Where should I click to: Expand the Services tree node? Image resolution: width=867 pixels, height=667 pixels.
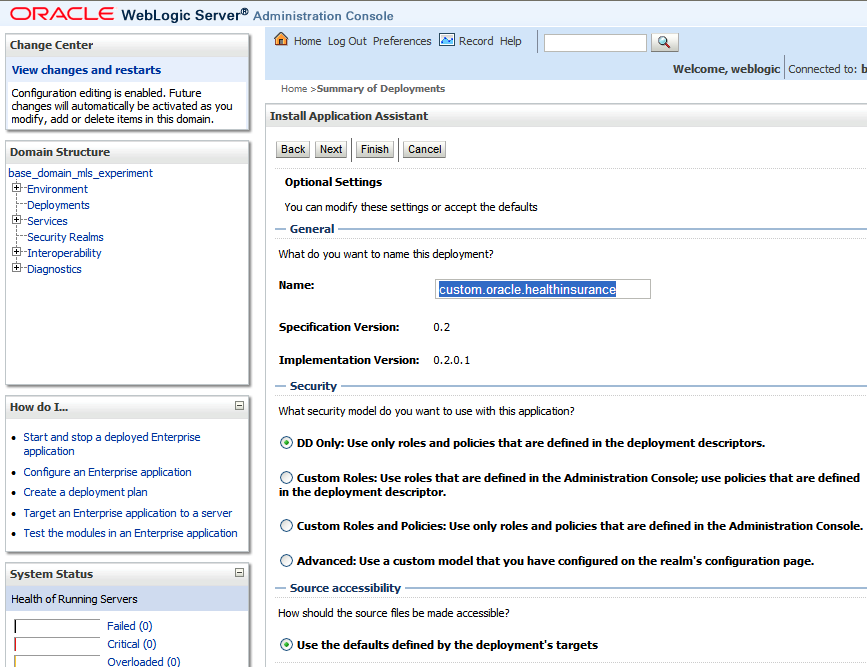coord(17,220)
